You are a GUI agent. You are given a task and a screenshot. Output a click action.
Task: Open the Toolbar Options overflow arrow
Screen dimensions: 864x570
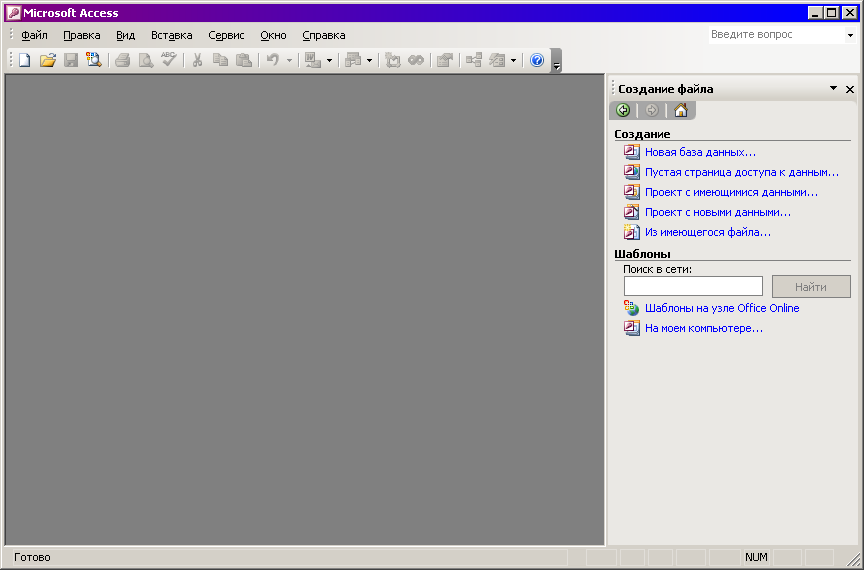(x=556, y=61)
